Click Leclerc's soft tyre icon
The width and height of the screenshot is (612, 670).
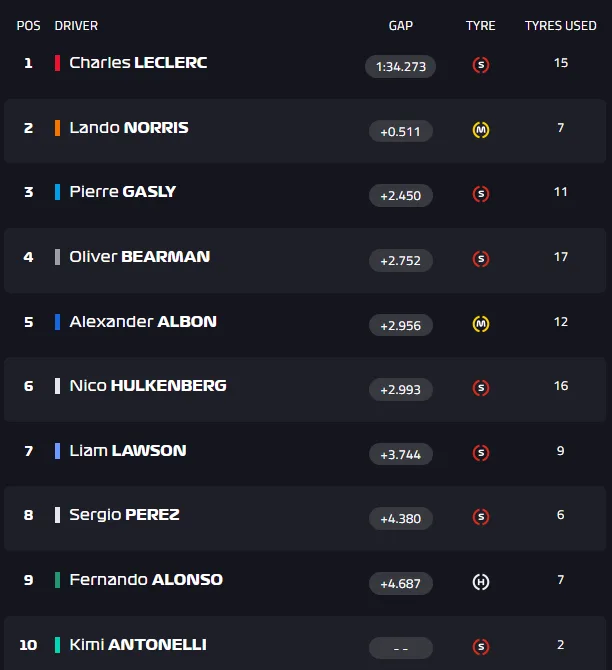coord(480,66)
